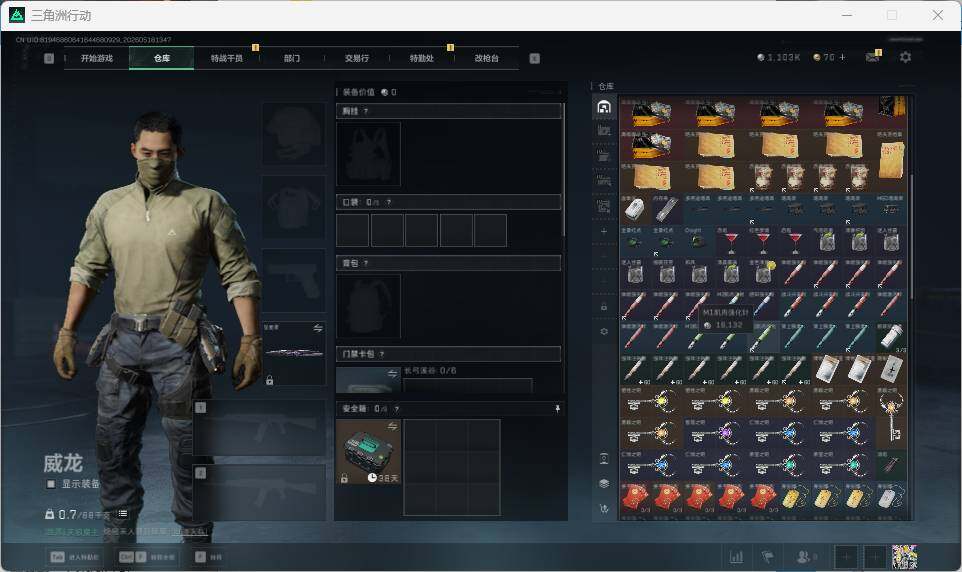Screen dimensions: 962x572
Task: Select the white milk carton item
Action: coord(636,210)
